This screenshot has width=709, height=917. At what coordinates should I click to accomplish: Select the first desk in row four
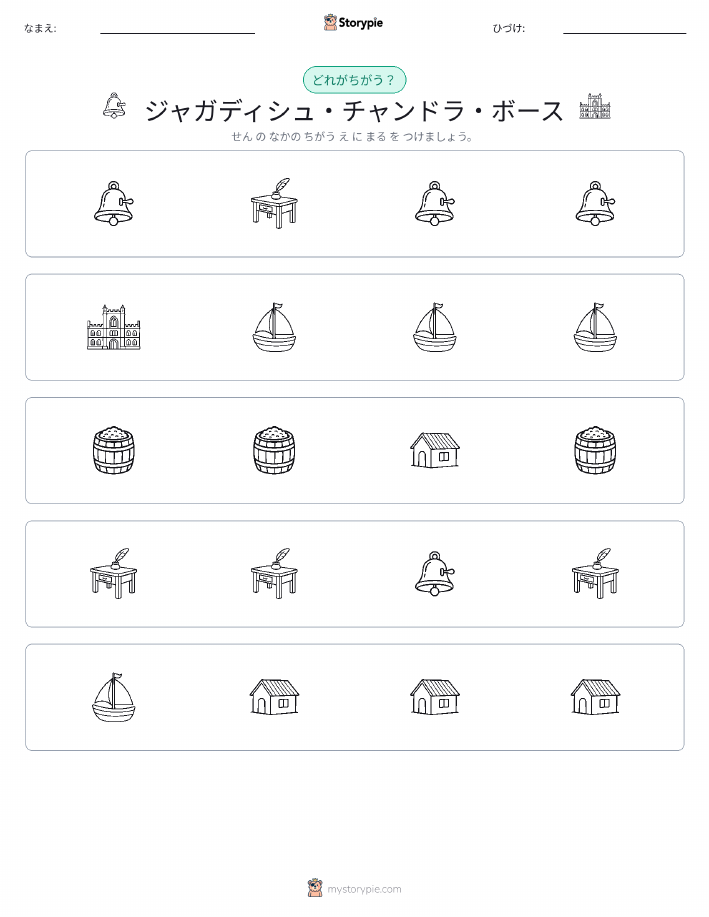click(x=113, y=573)
